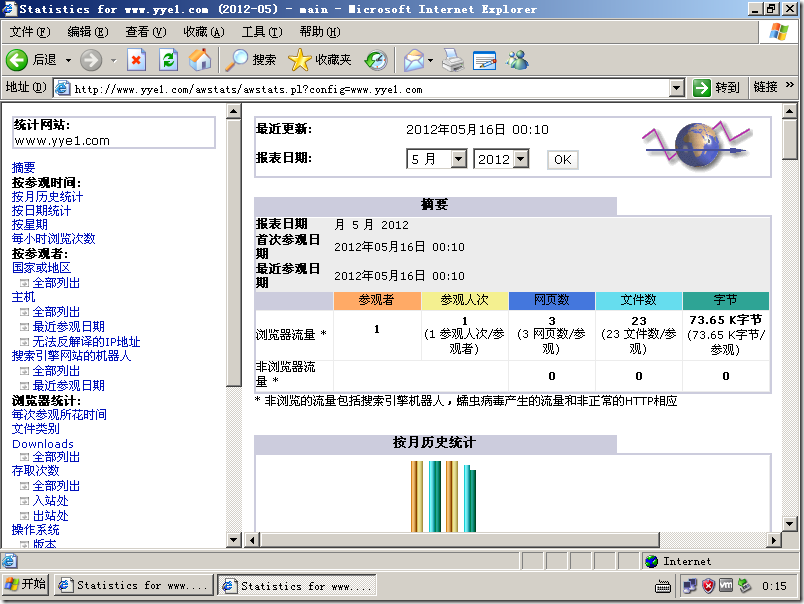Click the cyan 文件数 column header

click(x=639, y=300)
